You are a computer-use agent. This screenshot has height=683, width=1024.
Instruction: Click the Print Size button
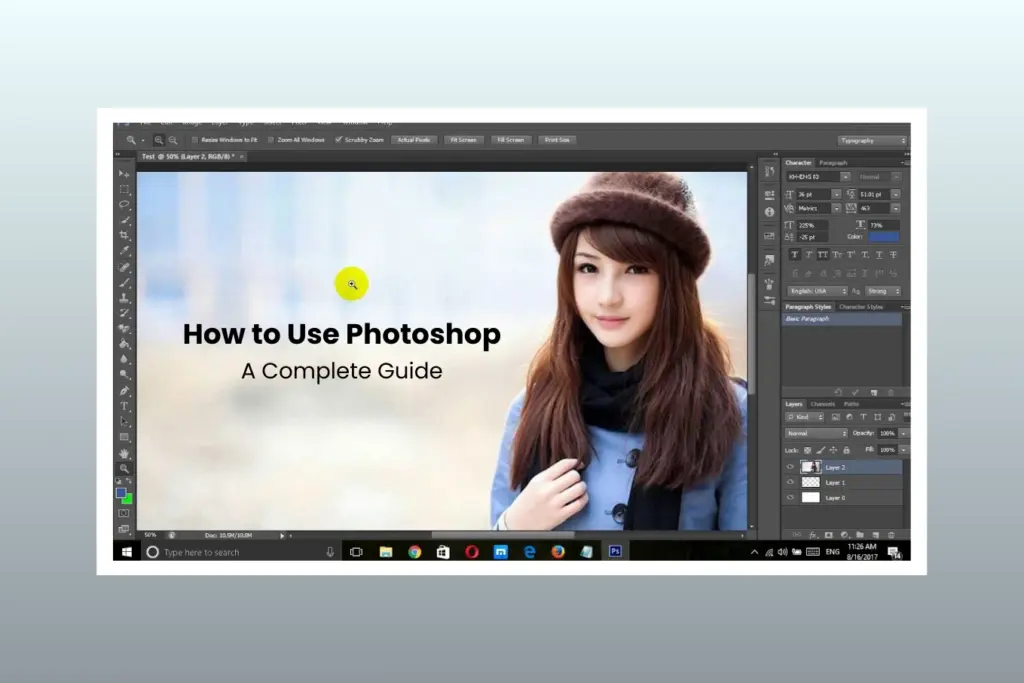coord(557,139)
